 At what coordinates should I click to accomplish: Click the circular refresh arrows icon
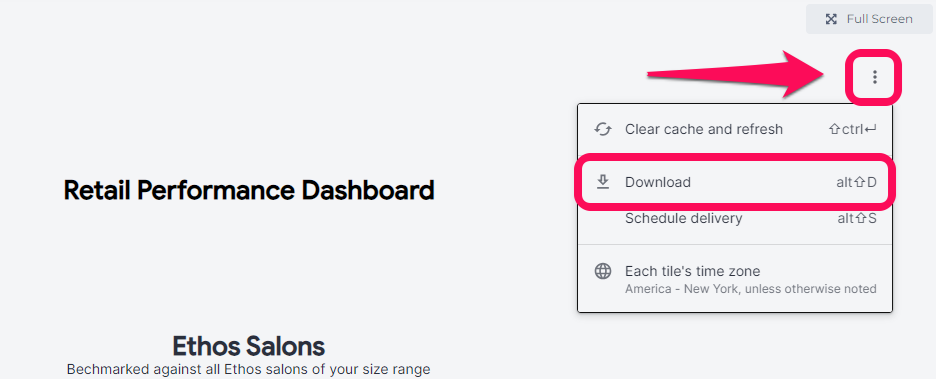point(603,129)
